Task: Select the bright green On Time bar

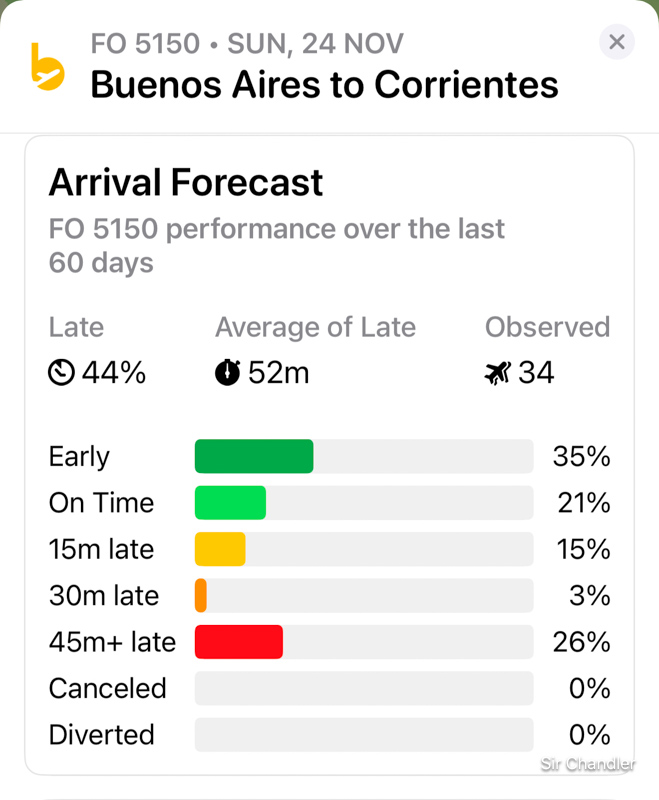Action: click(x=230, y=503)
